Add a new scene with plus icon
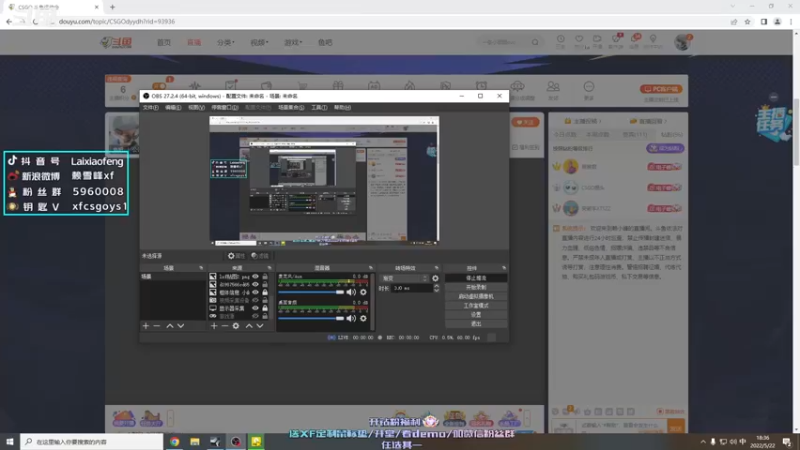Screen dimensions: 800x450 tap(146, 326)
